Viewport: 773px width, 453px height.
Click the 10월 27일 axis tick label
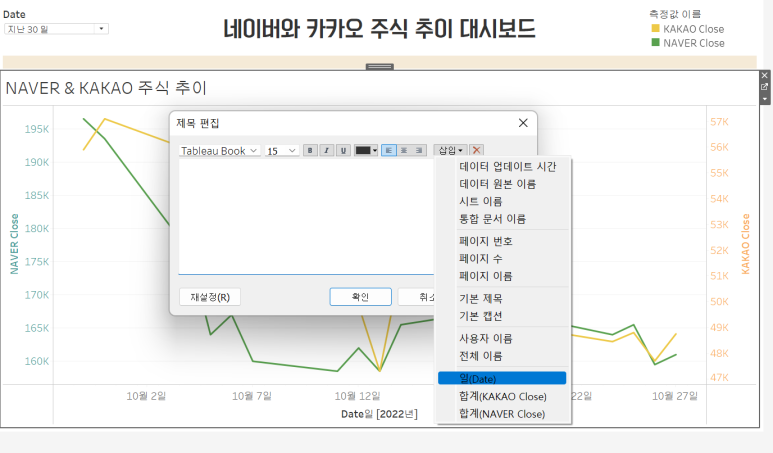(675, 396)
